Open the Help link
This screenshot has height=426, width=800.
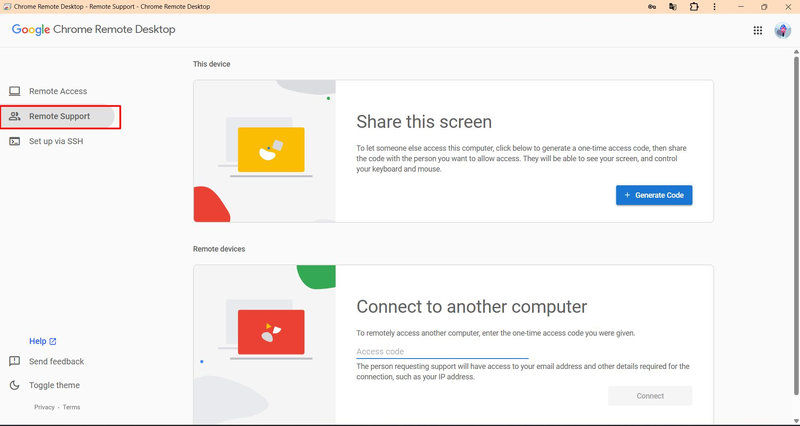pyautogui.click(x=43, y=341)
